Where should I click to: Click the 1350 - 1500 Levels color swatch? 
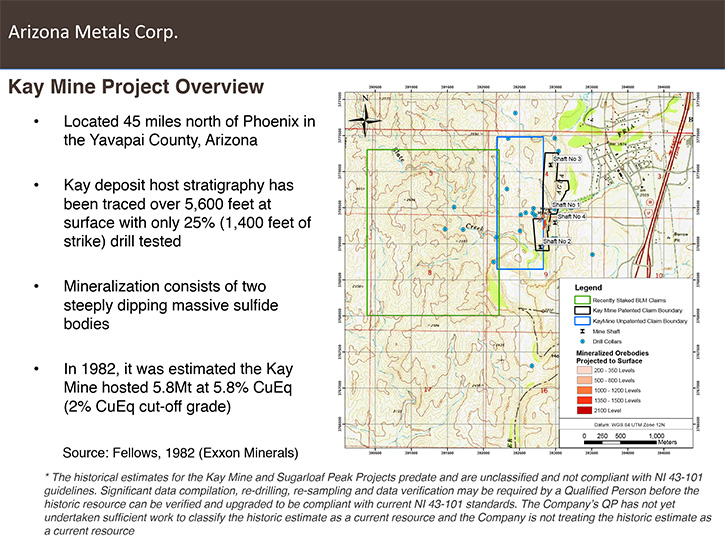(584, 400)
